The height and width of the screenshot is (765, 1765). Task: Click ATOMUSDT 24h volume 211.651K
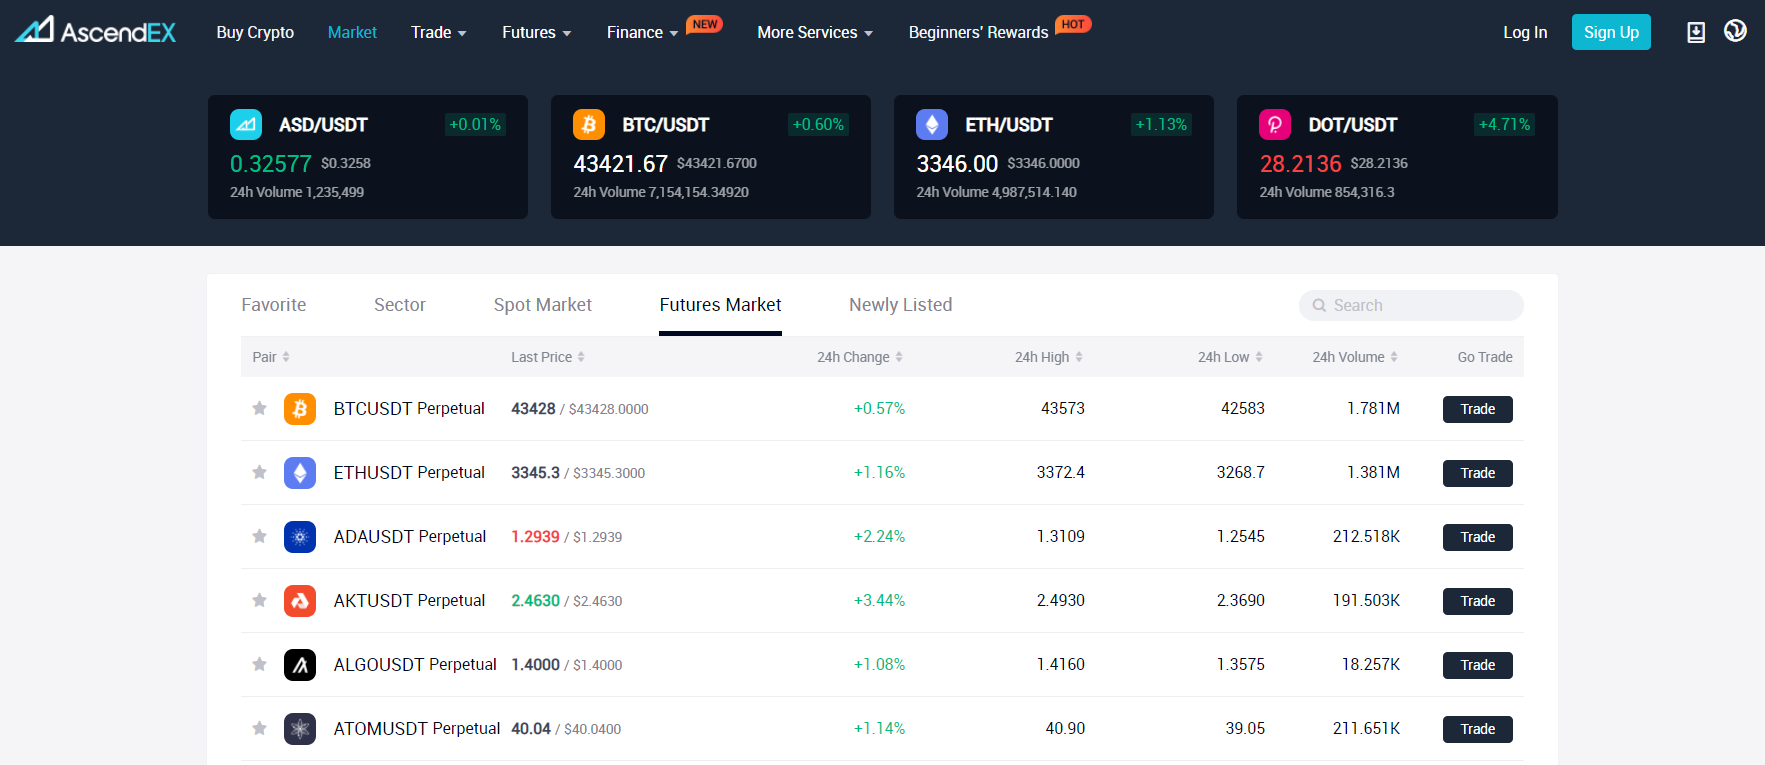click(1366, 729)
